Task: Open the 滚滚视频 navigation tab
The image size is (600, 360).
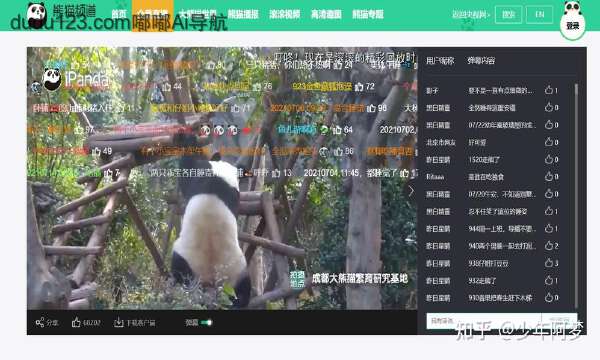Action: pos(285,15)
